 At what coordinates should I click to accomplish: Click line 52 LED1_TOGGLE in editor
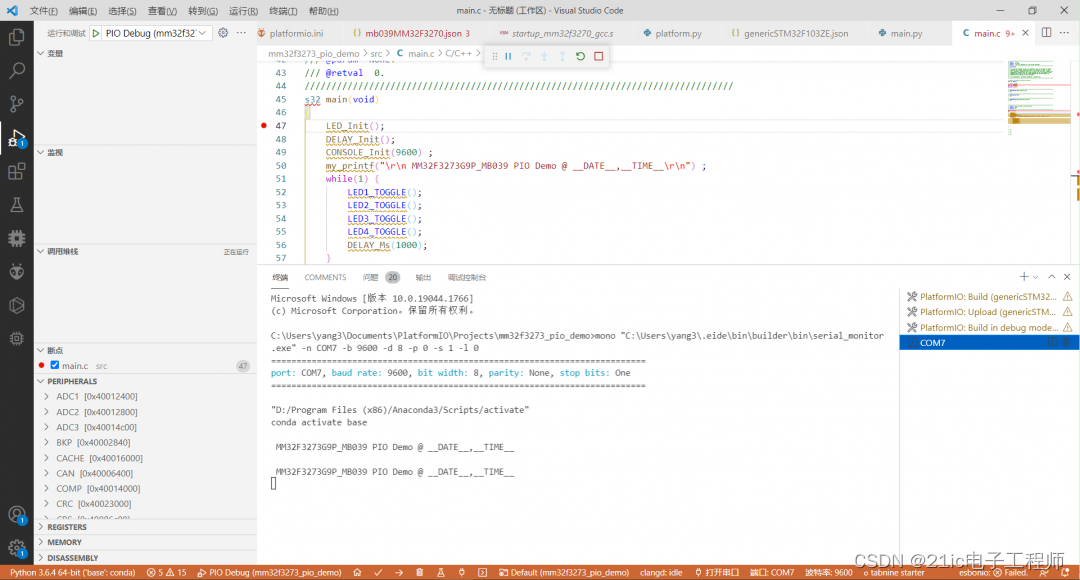pyautogui.click(x=376, y=192)
